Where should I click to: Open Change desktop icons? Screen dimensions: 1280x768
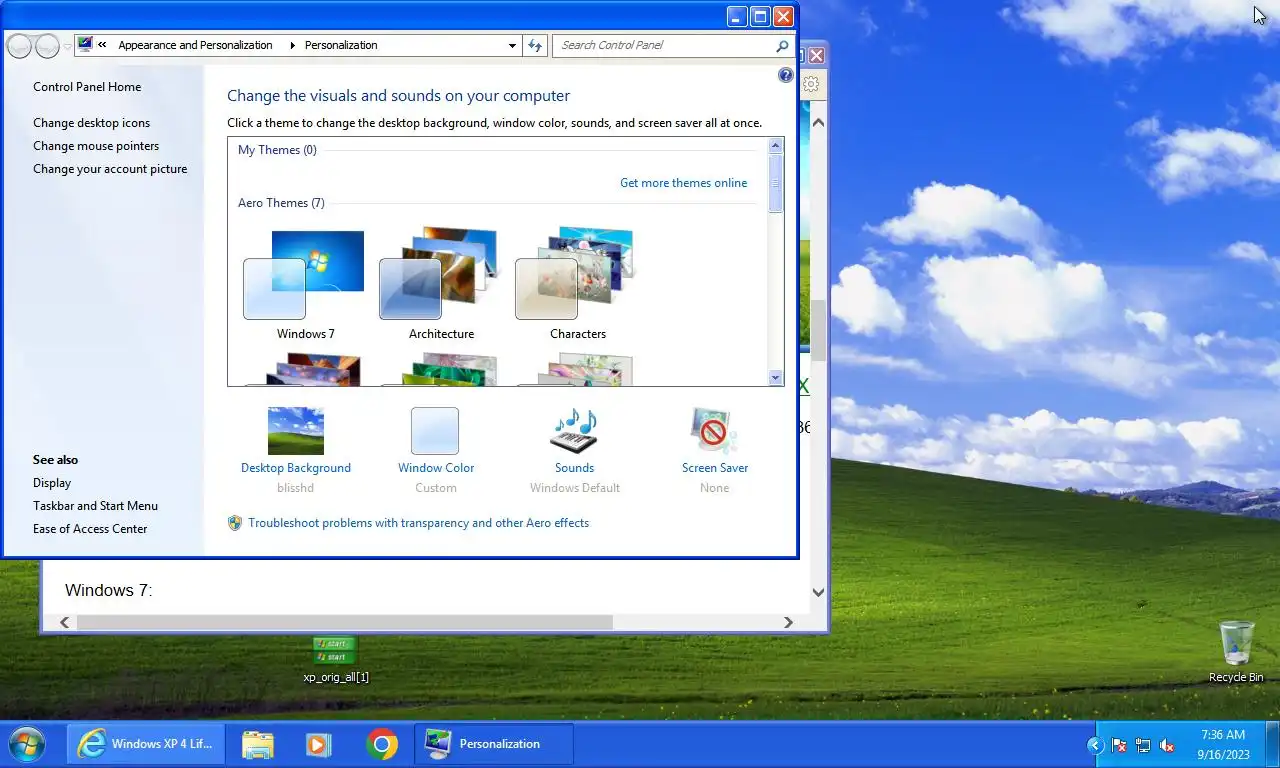91,123
